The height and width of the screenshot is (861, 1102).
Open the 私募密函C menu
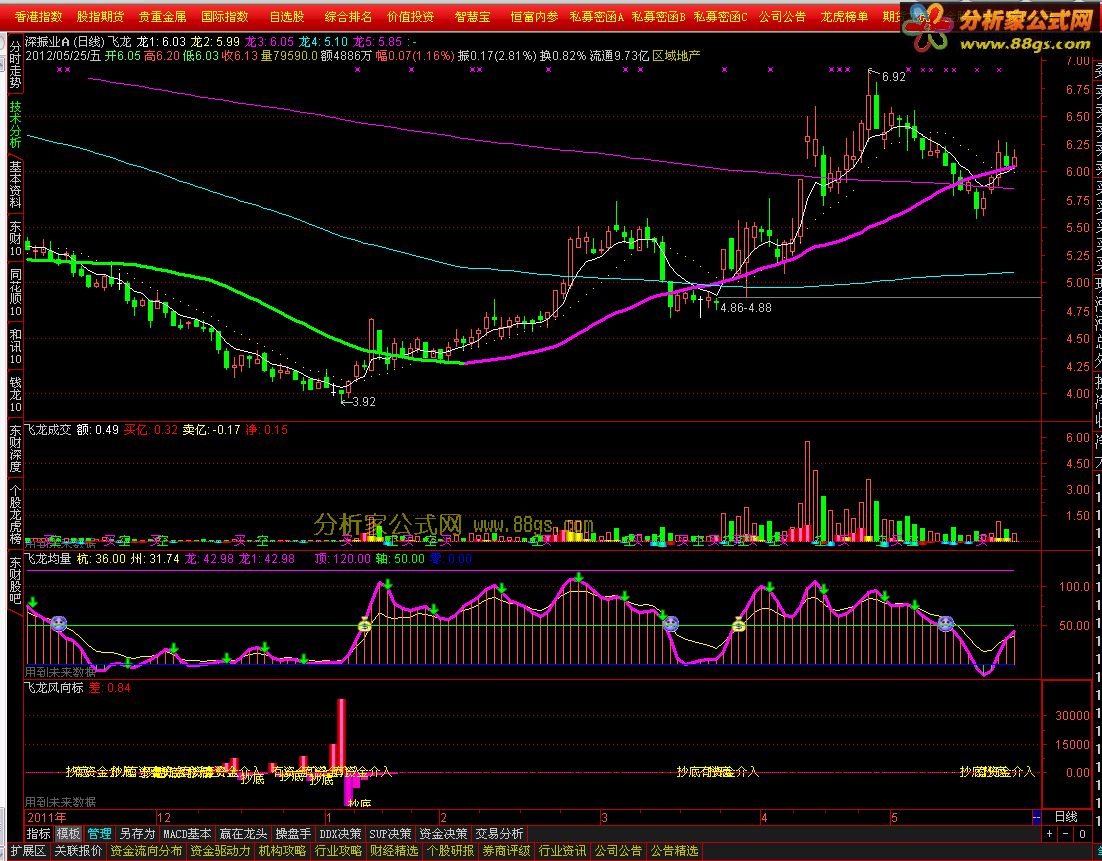(720, 16)
